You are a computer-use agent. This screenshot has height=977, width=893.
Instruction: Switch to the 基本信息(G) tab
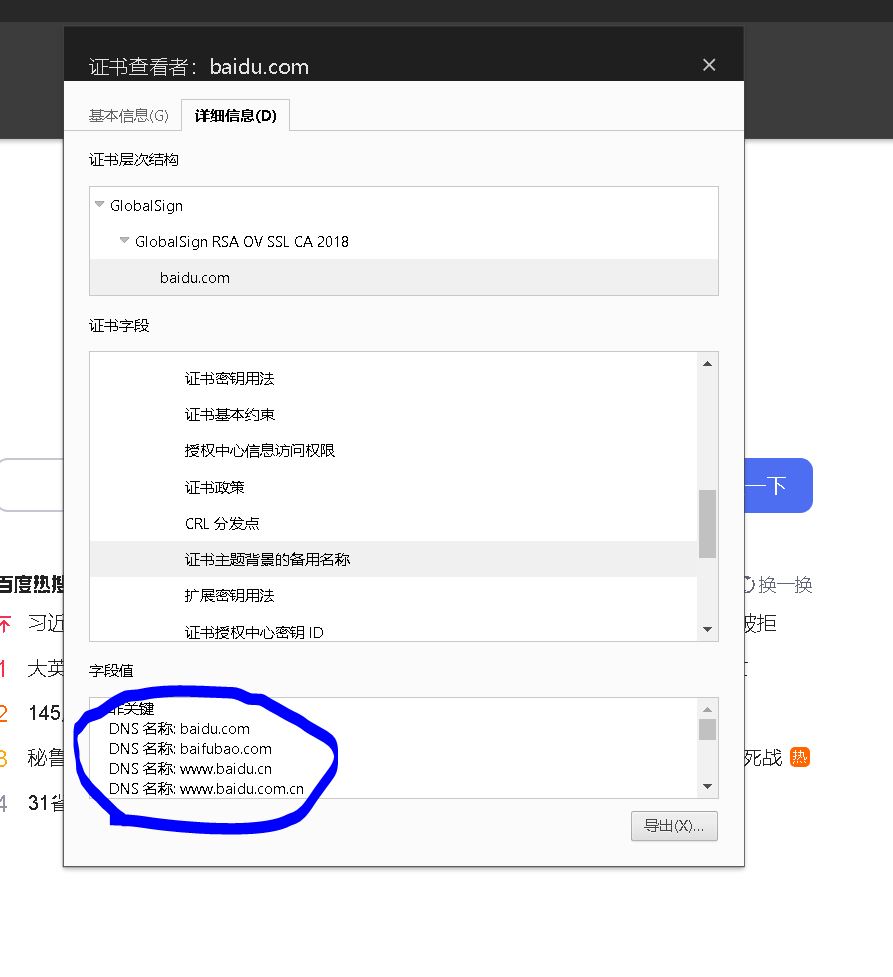pyautogui.click(x=128, y=115)
